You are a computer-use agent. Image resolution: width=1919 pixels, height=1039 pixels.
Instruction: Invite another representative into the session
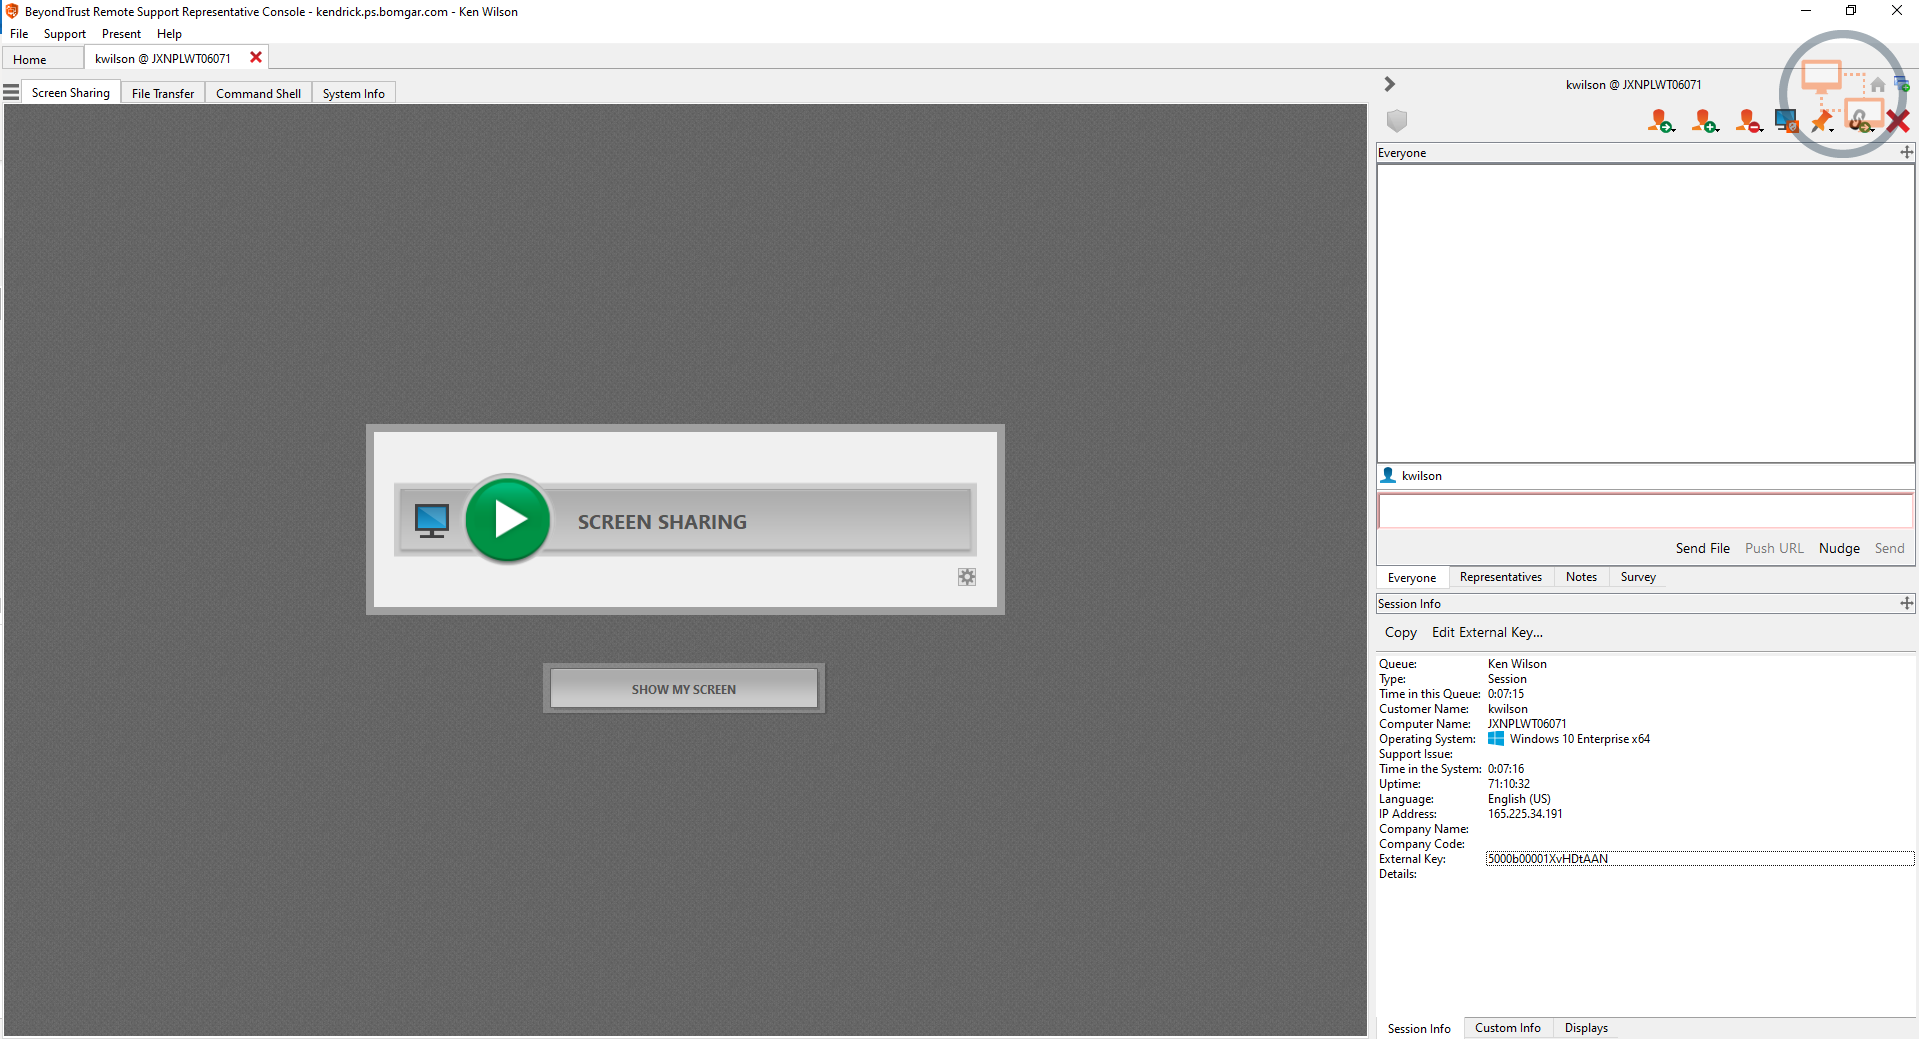[x=1704, y=120]
